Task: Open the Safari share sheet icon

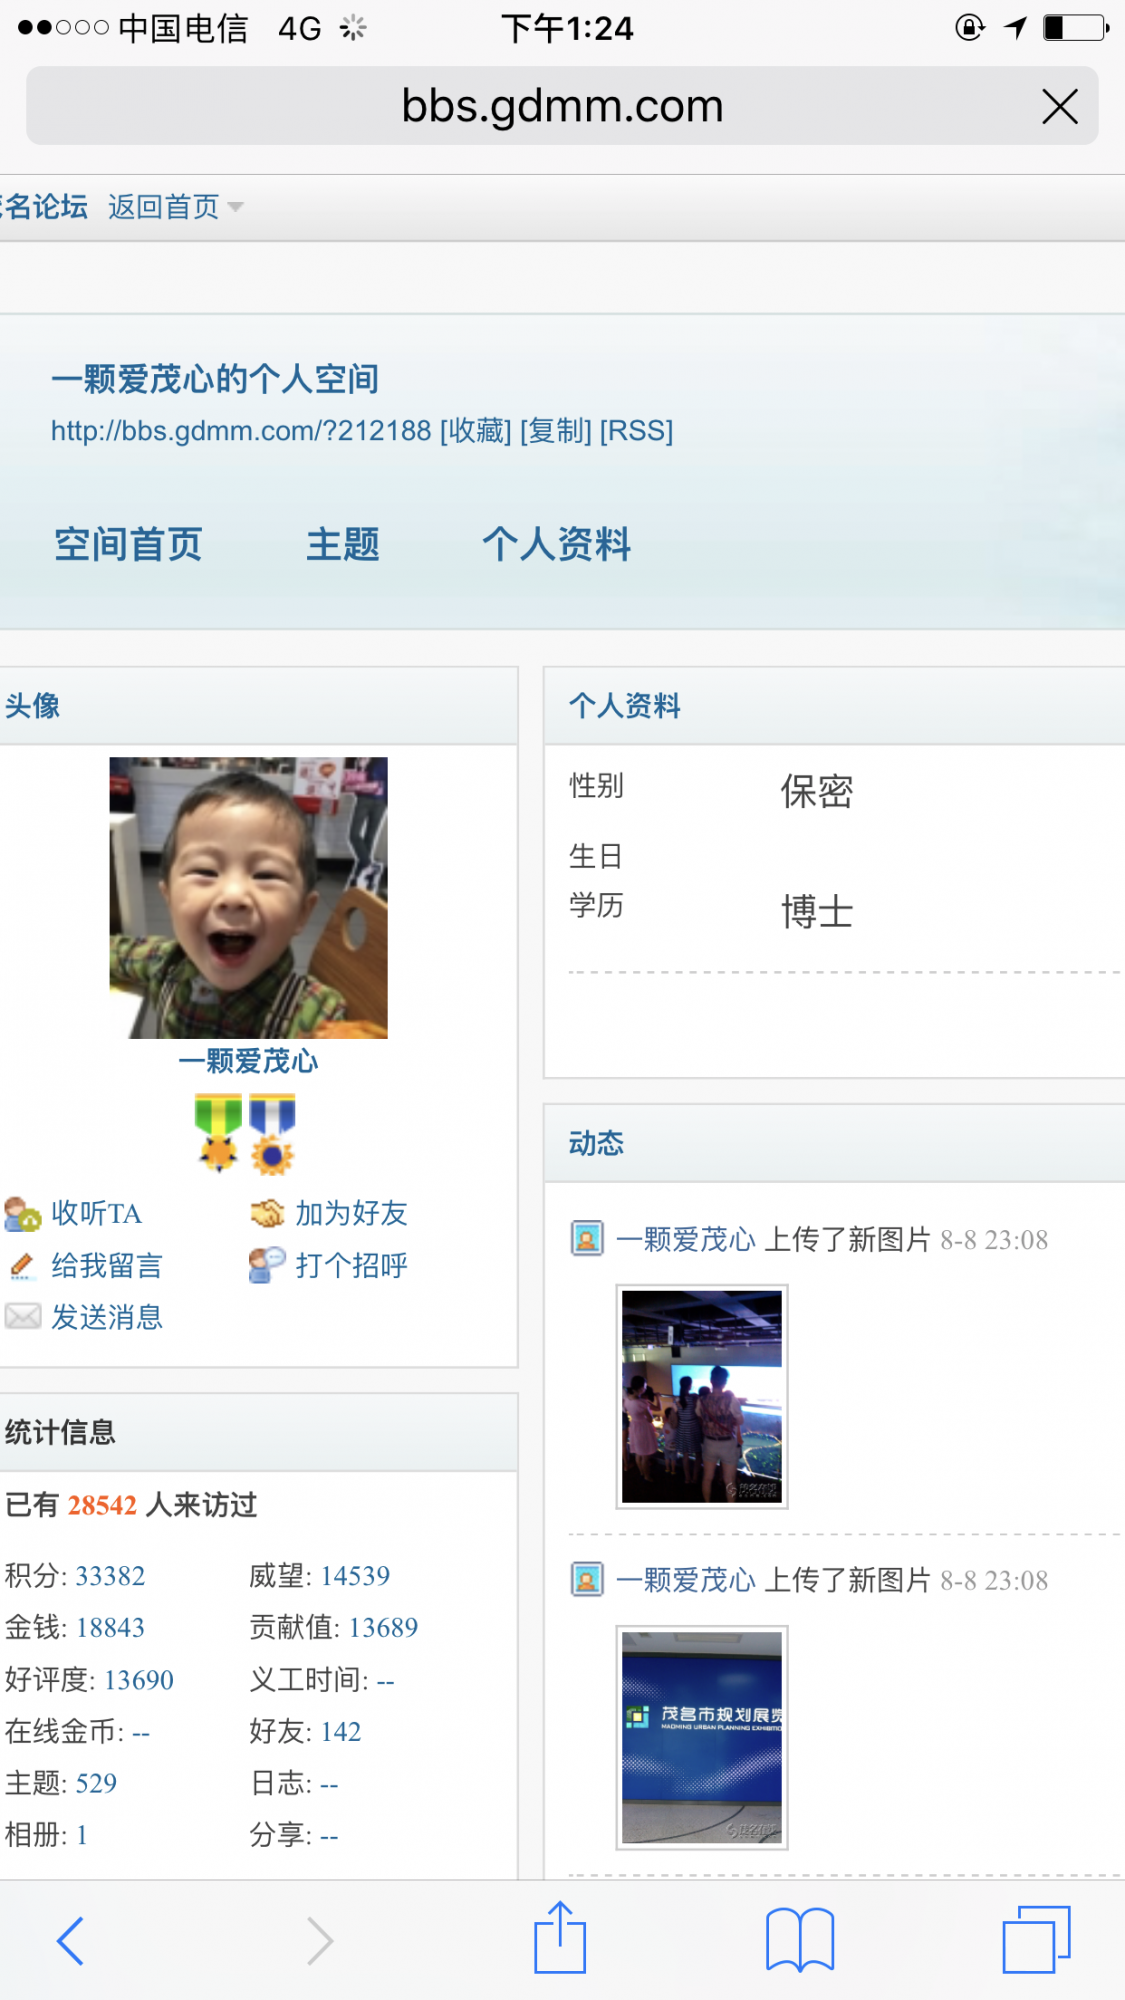Action: pos(560,1939)
